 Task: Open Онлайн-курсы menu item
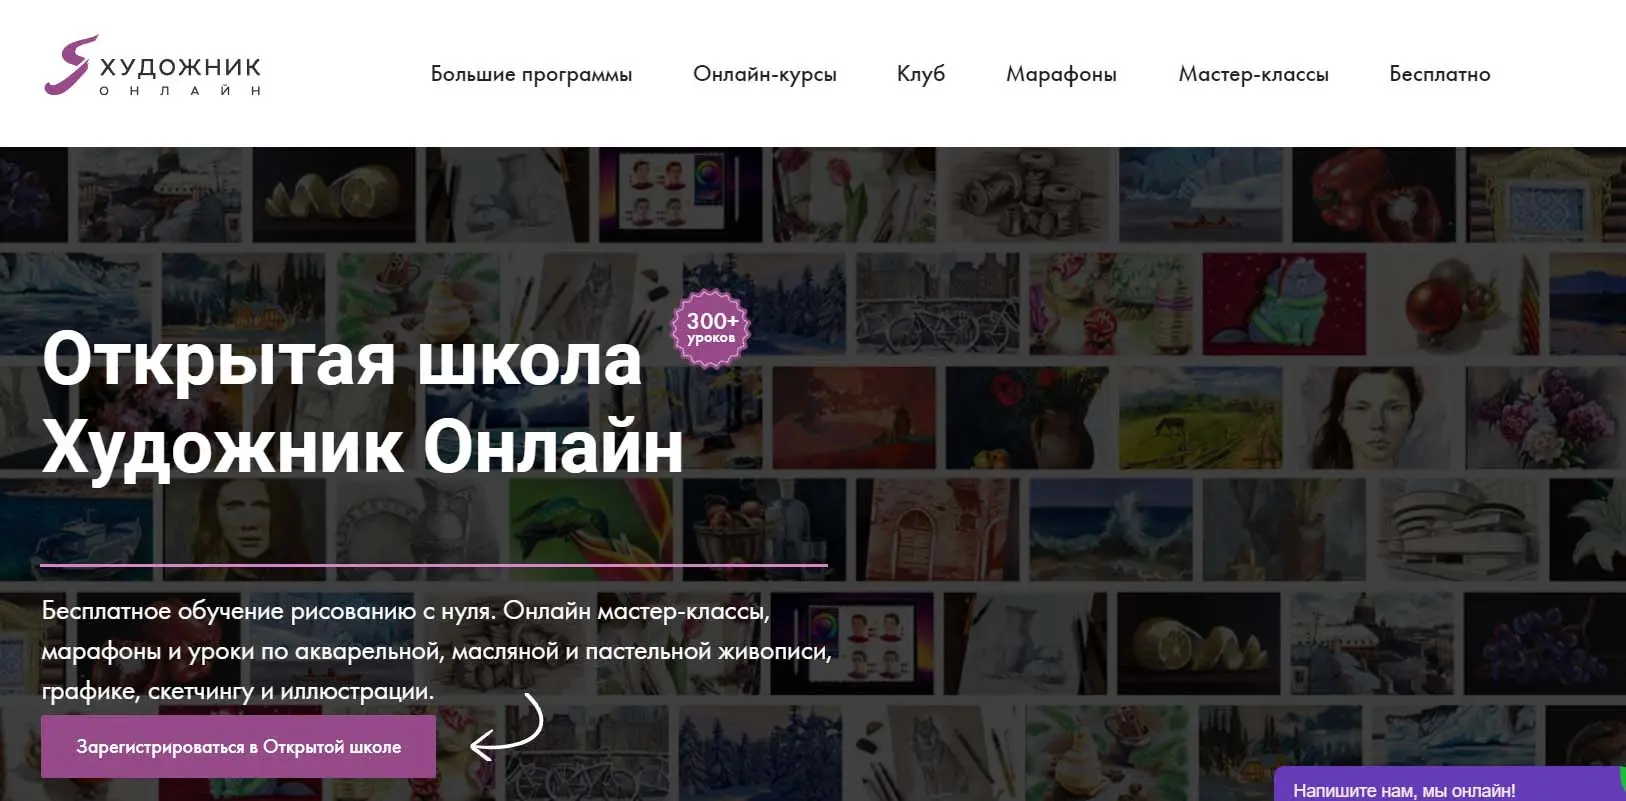pyautogui.click(x=765, y=75)
